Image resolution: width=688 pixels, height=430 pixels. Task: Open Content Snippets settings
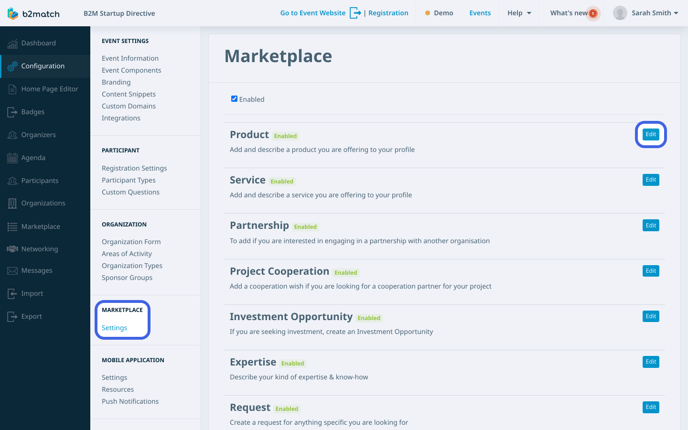(129, 94)
